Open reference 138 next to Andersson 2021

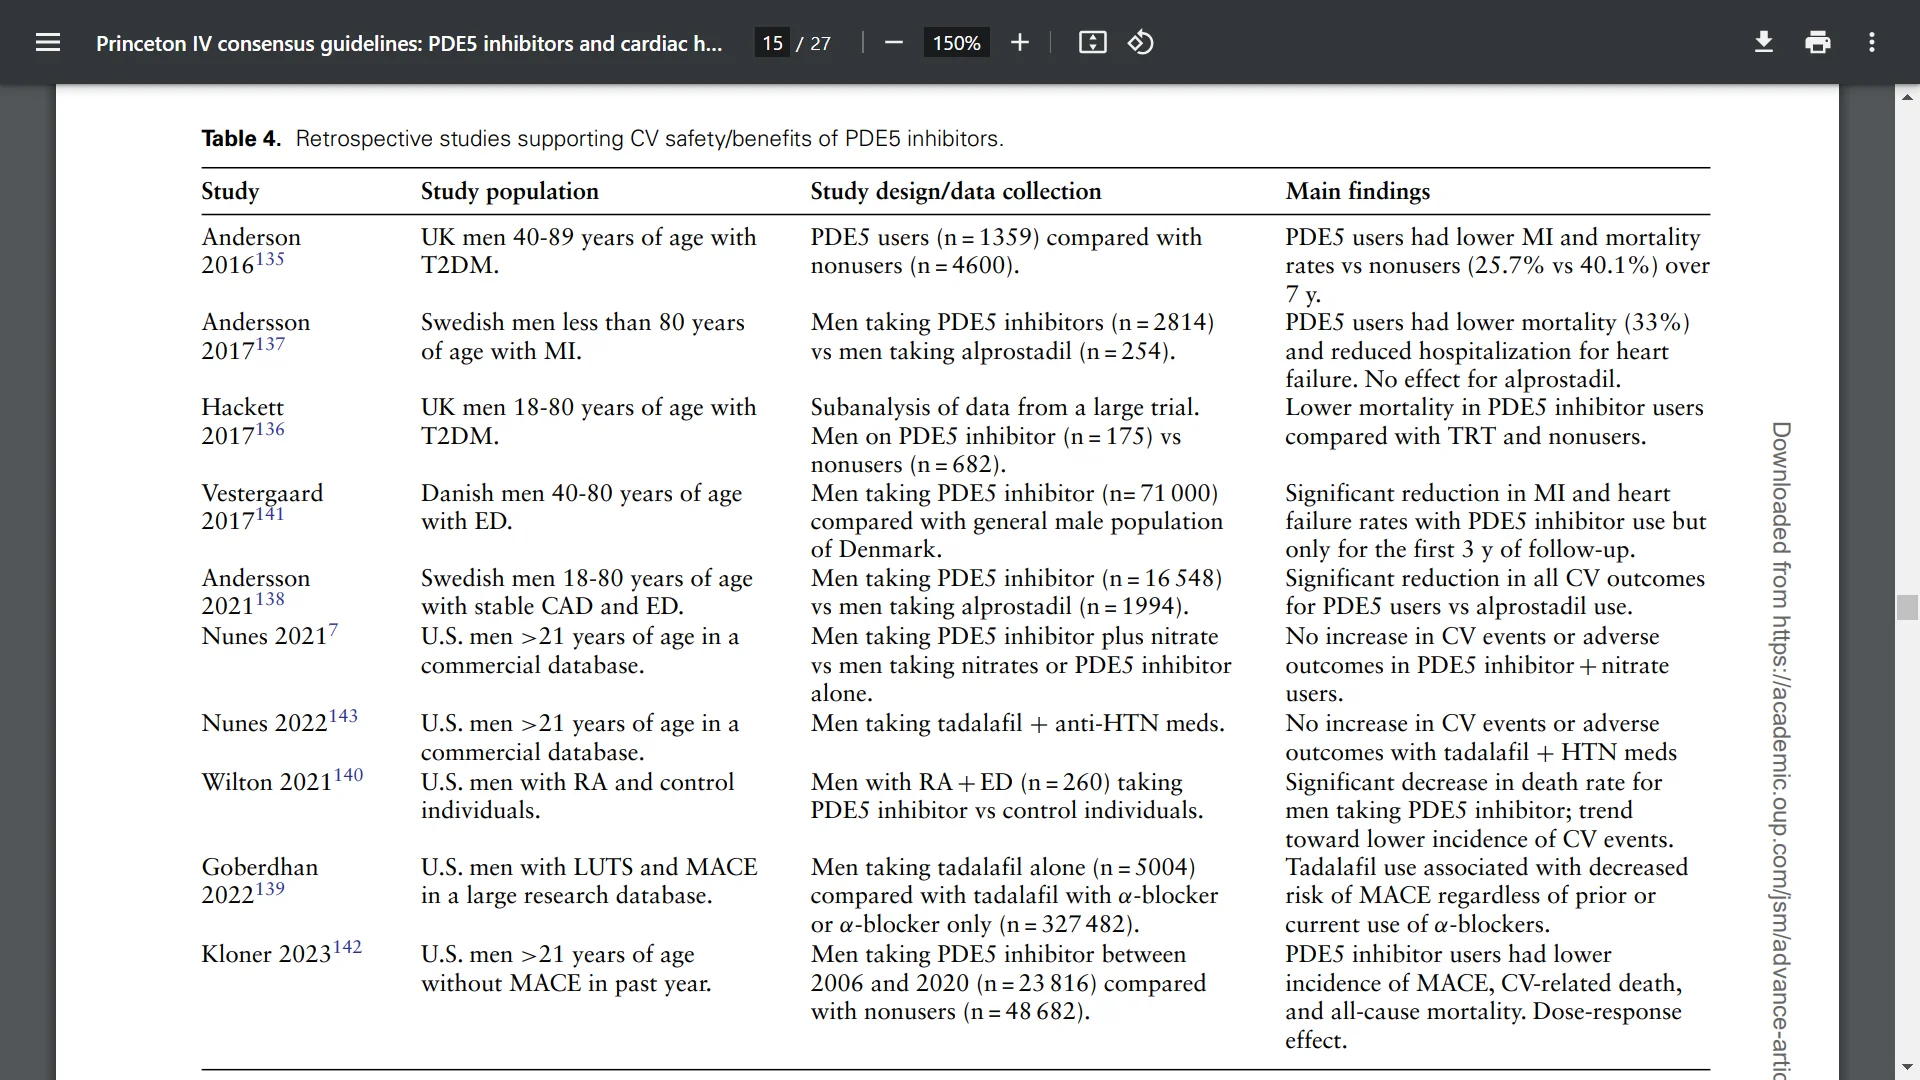[270, 599]
